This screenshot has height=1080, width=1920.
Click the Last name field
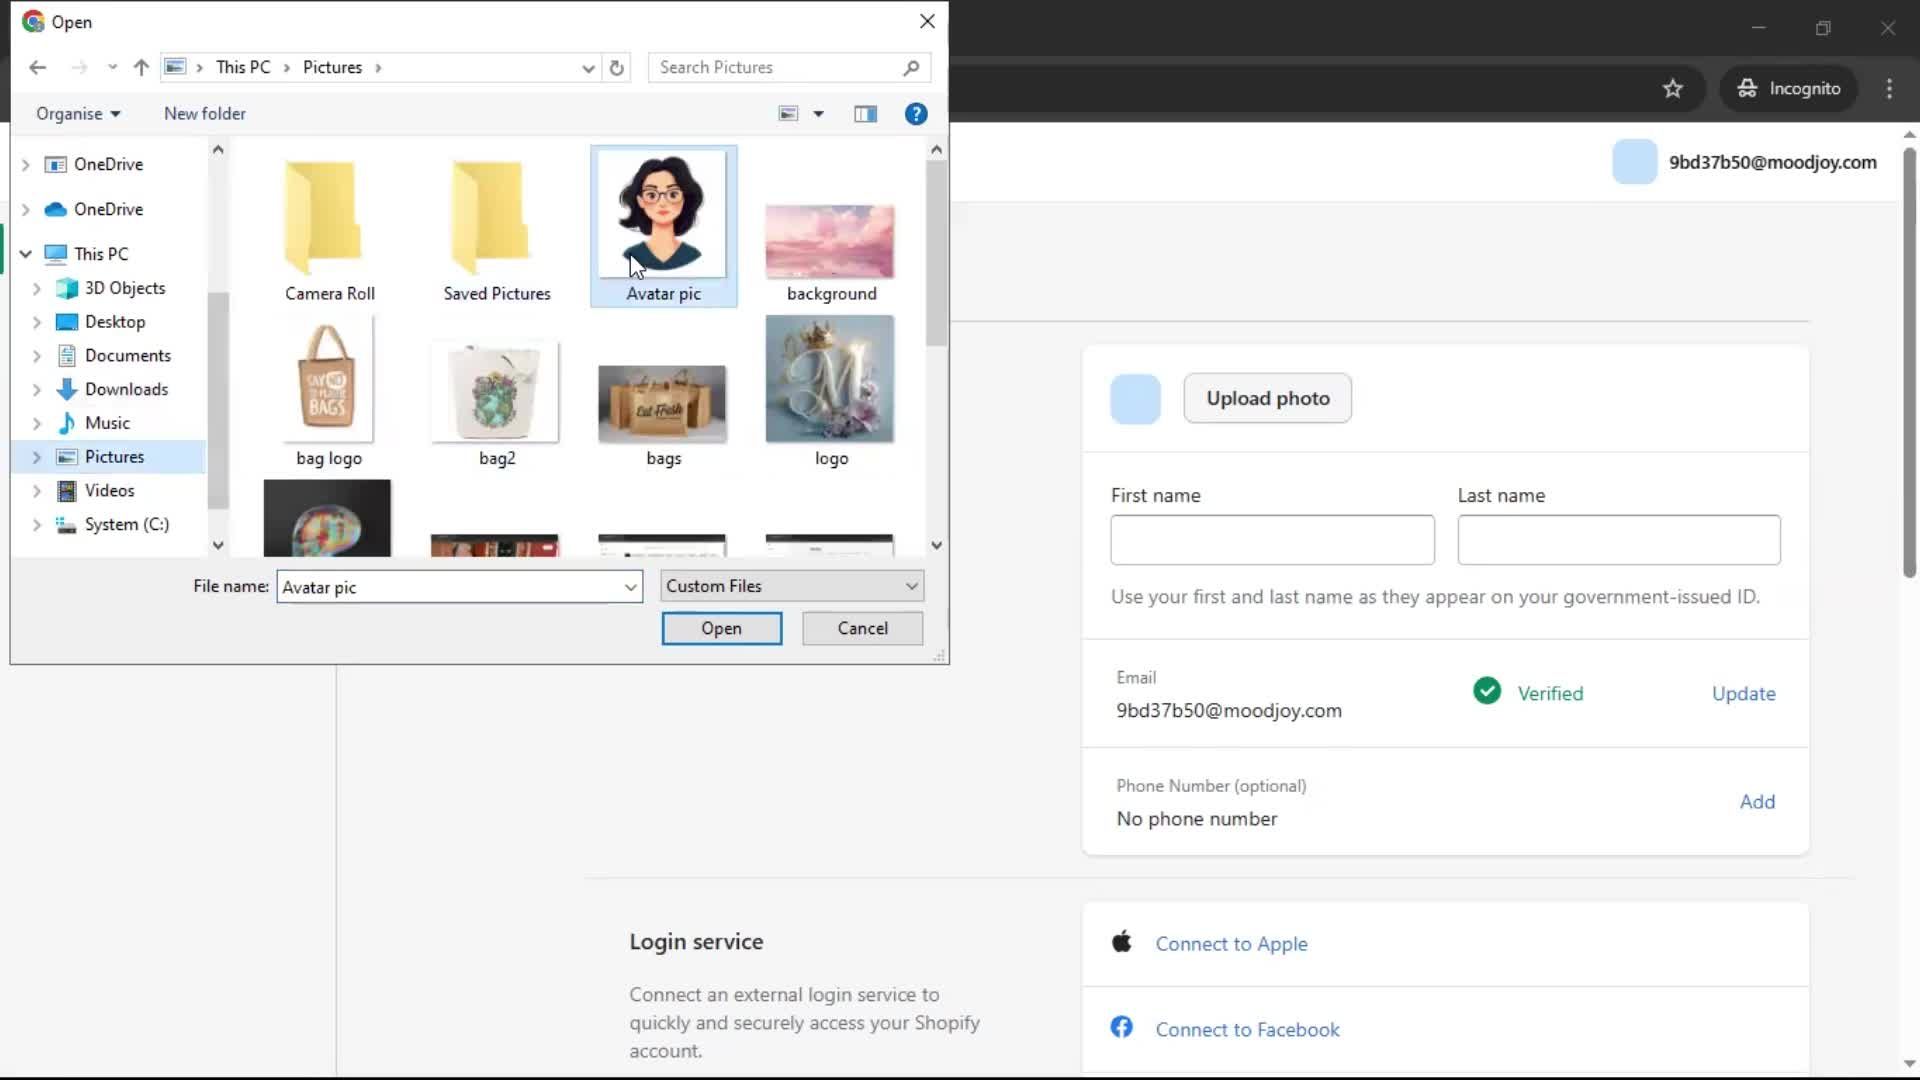pos(1619,540)
